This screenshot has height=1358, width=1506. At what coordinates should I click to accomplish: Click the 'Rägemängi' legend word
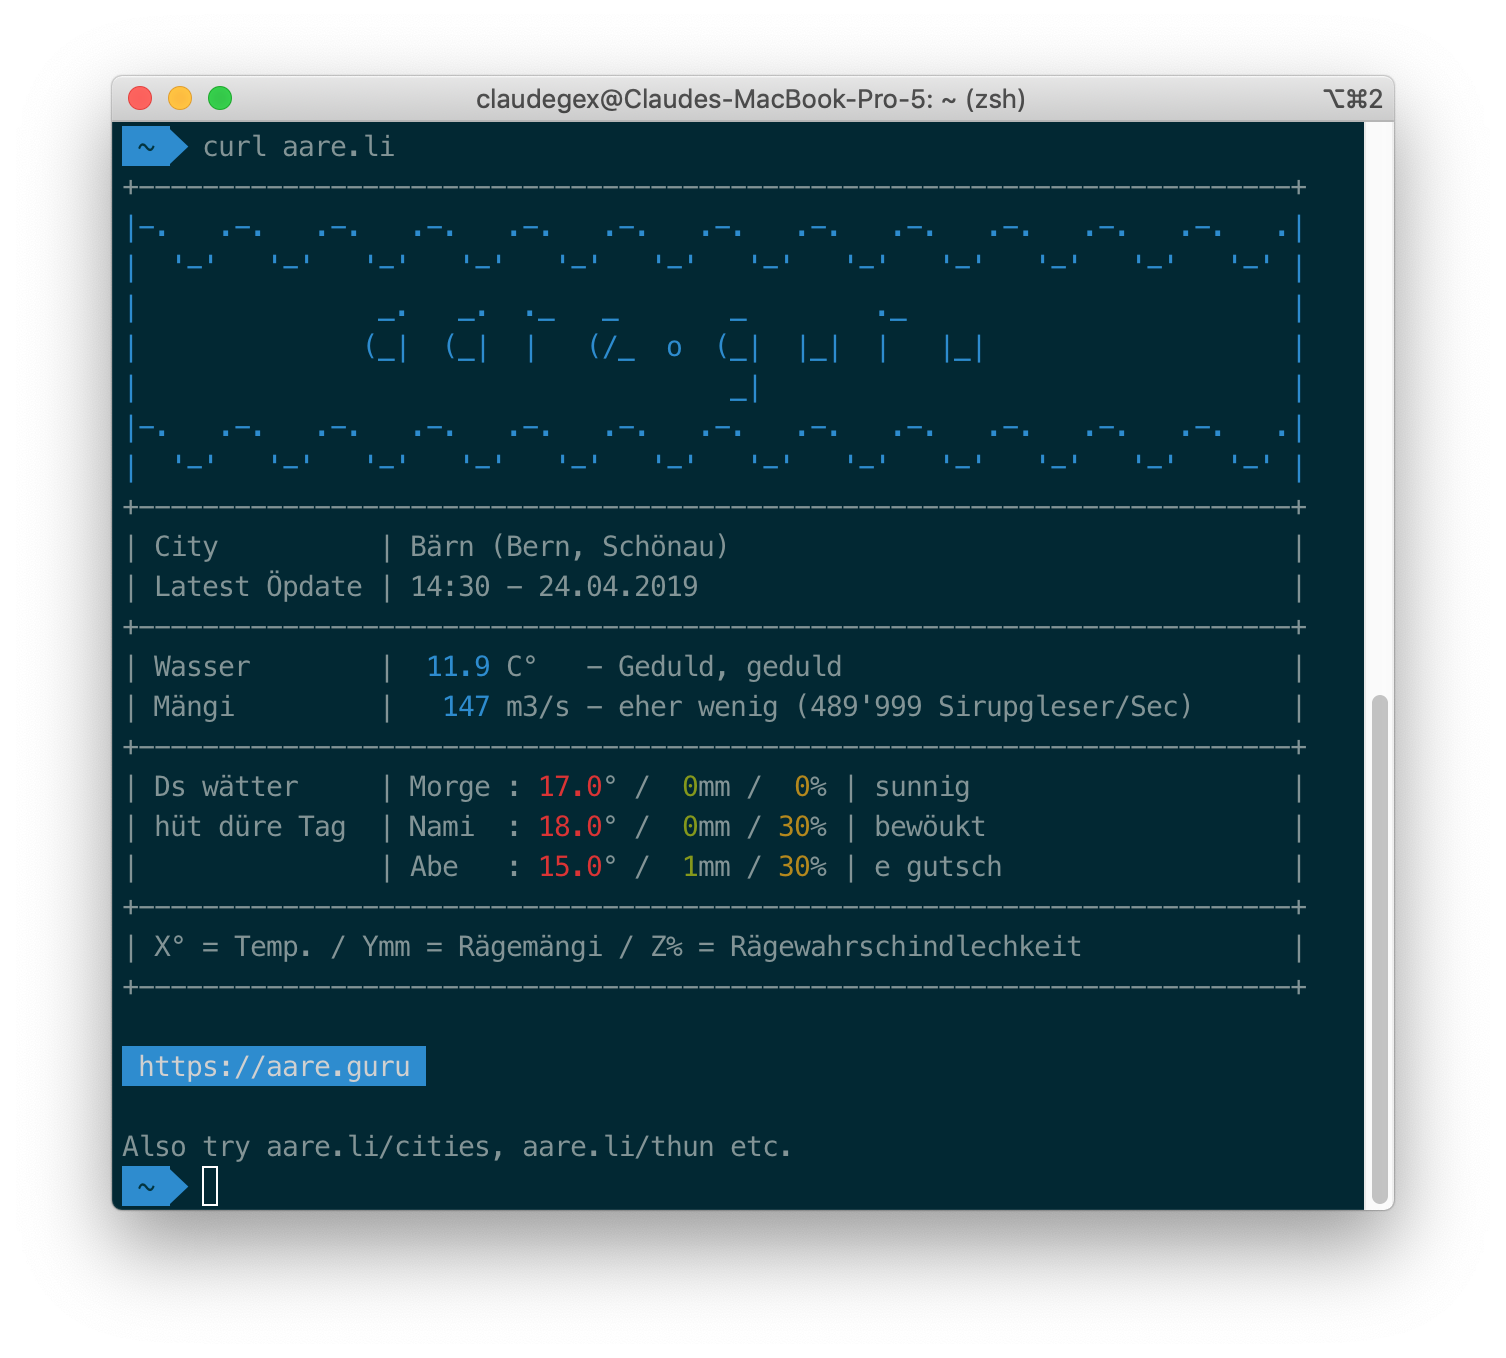click(x=530, y=947)
